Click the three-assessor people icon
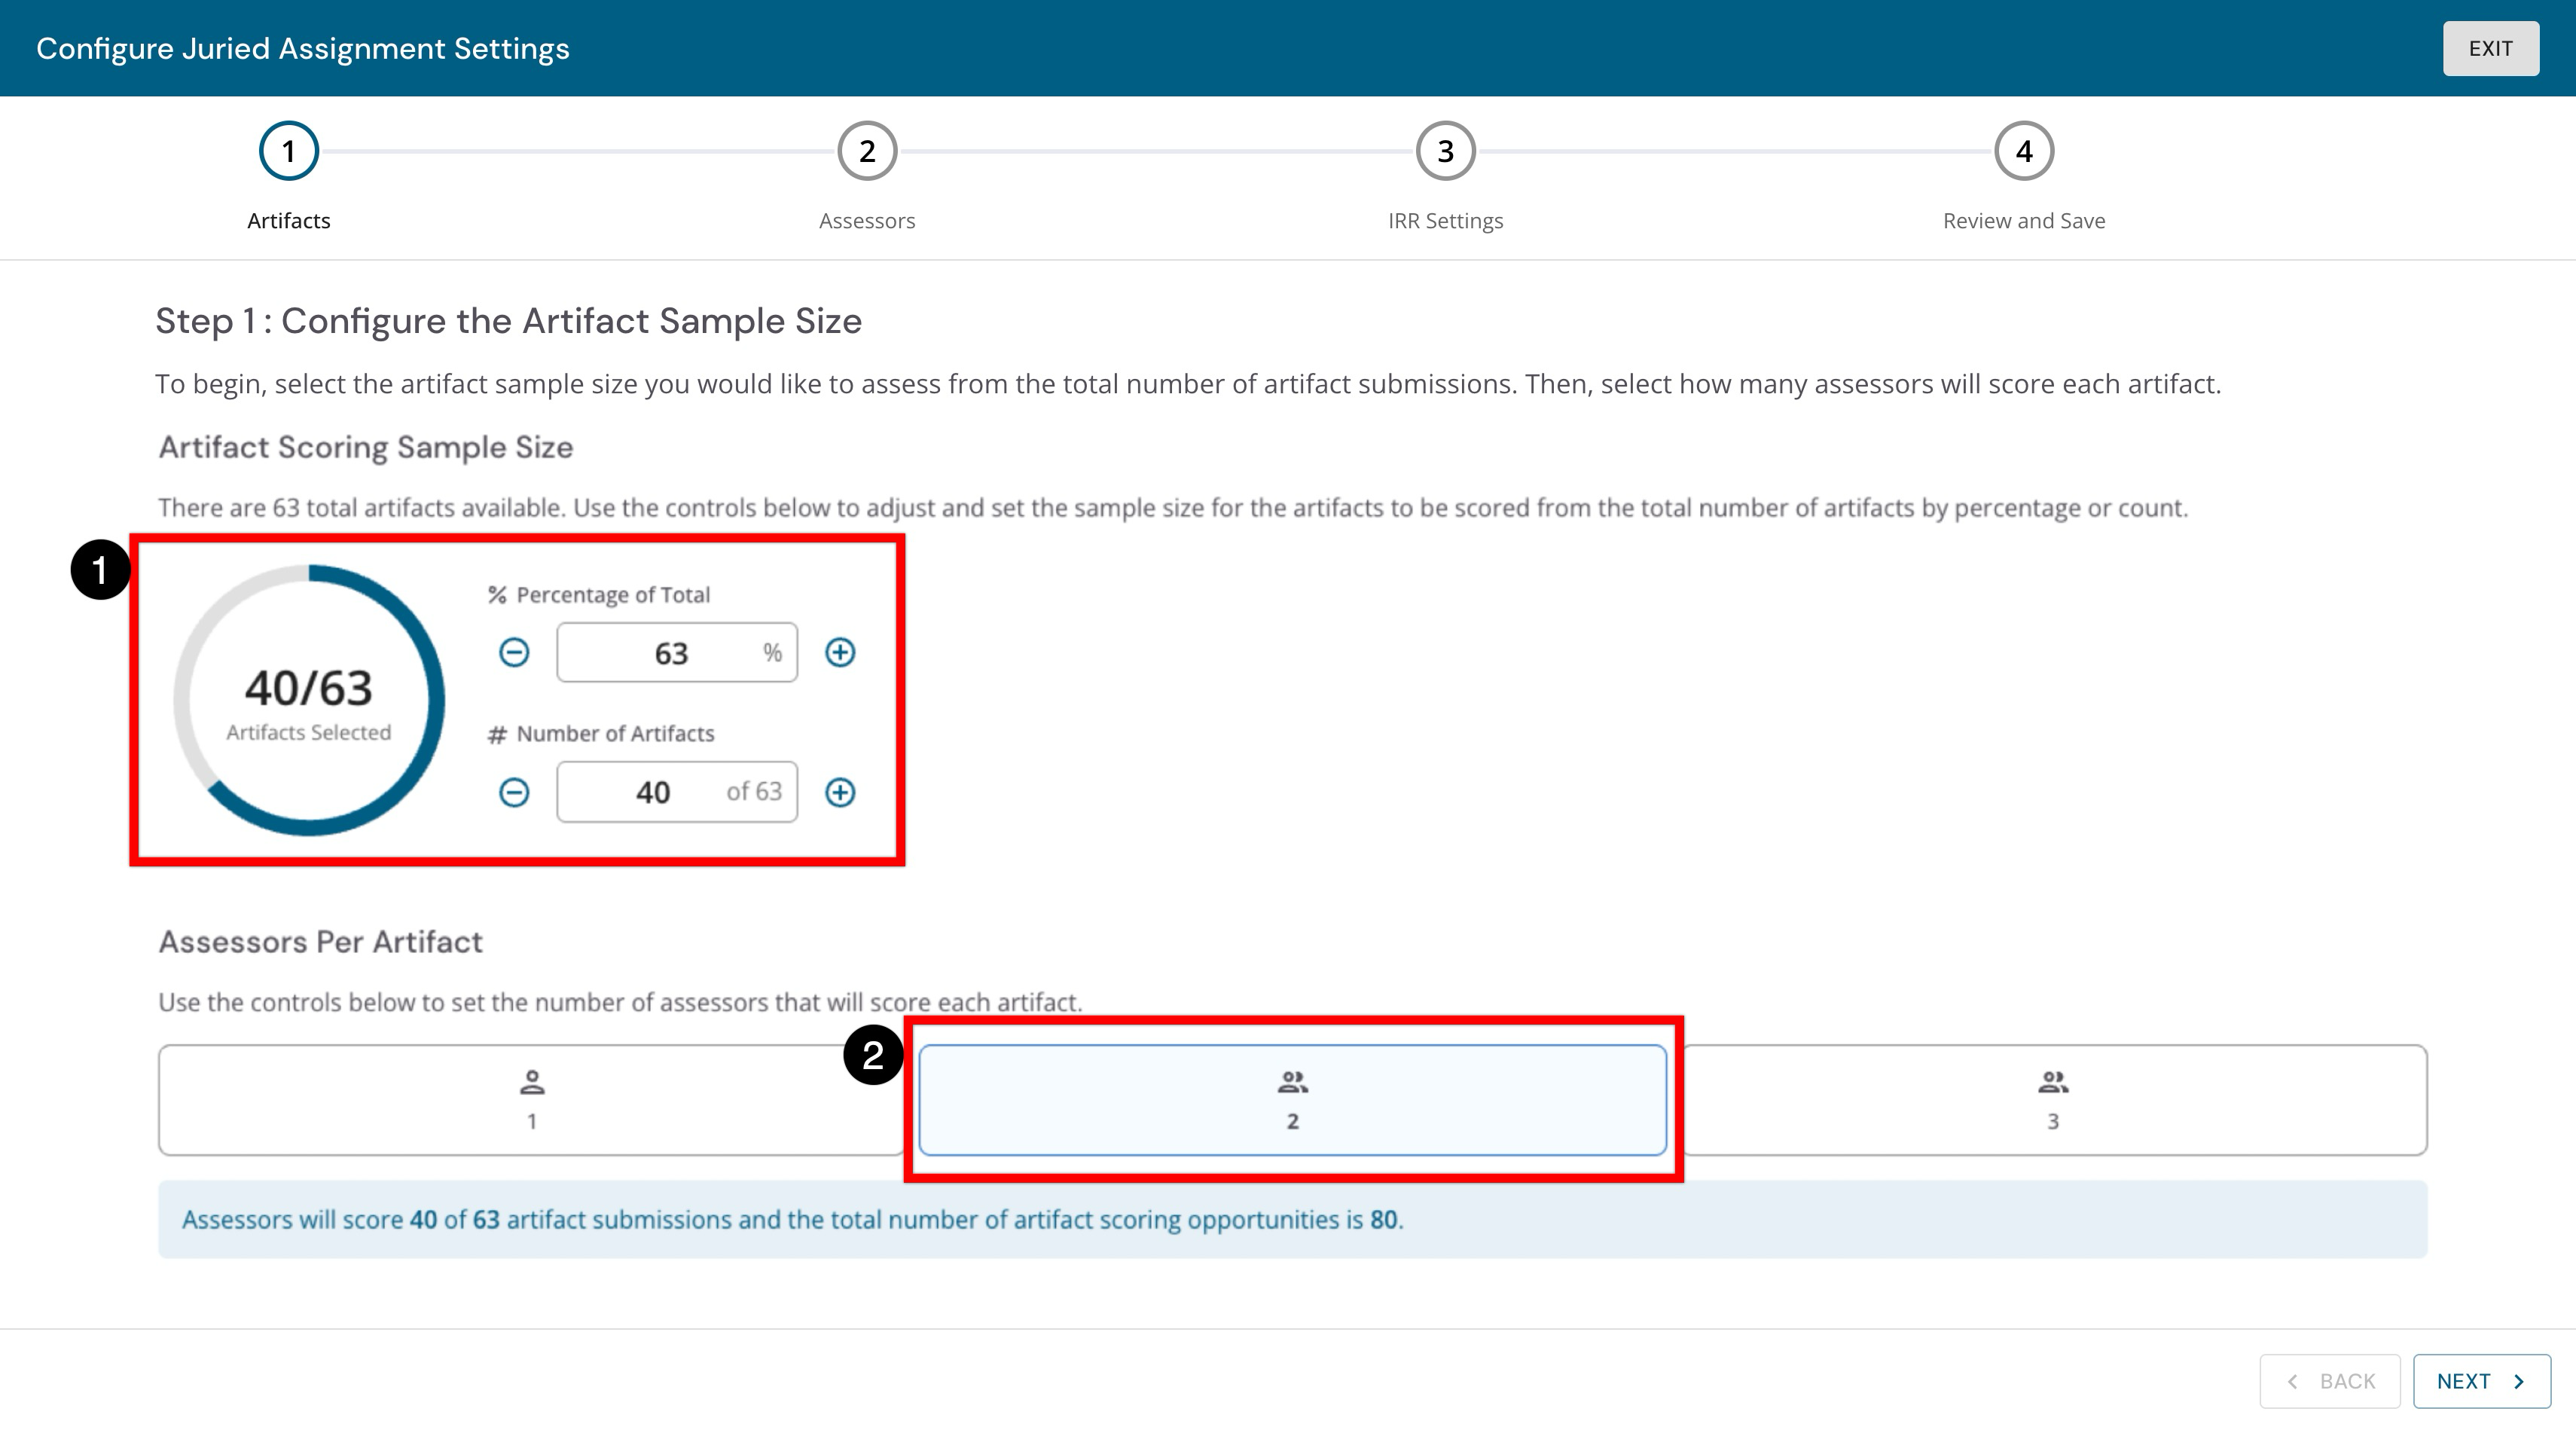The width and height of the screenshot is (2576, 1433). [x=2053, y=1082]
